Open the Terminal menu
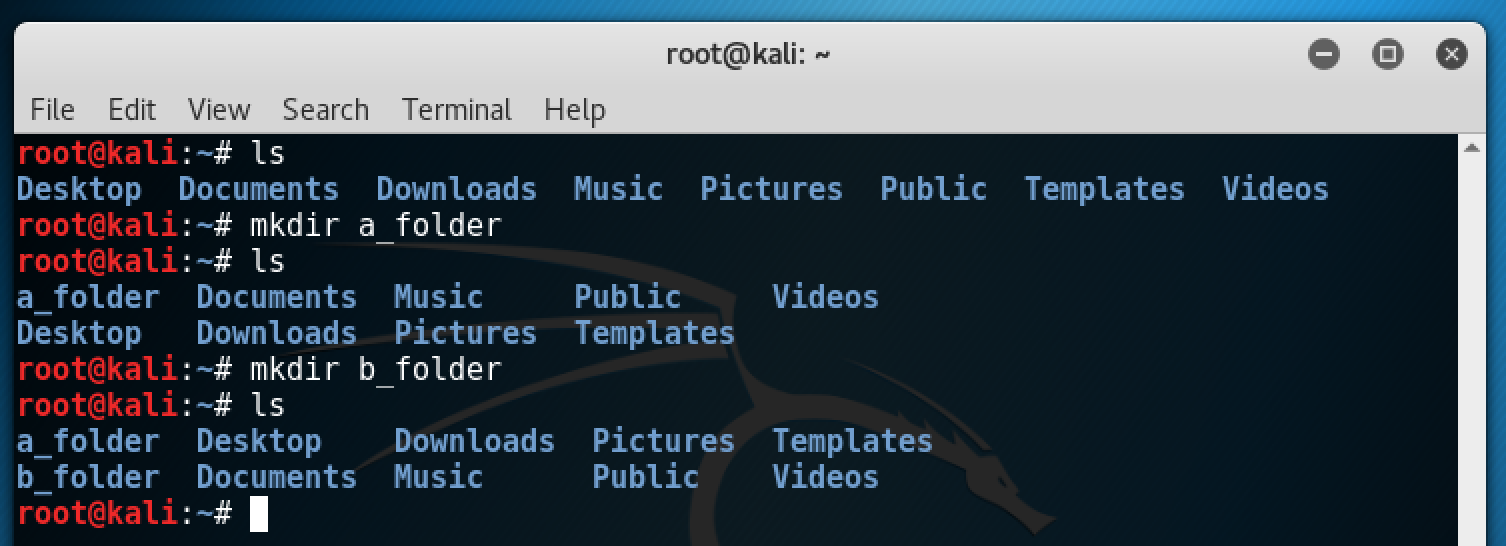The height and width of the screenshot is (546, 1506). (x=457, y=109)
